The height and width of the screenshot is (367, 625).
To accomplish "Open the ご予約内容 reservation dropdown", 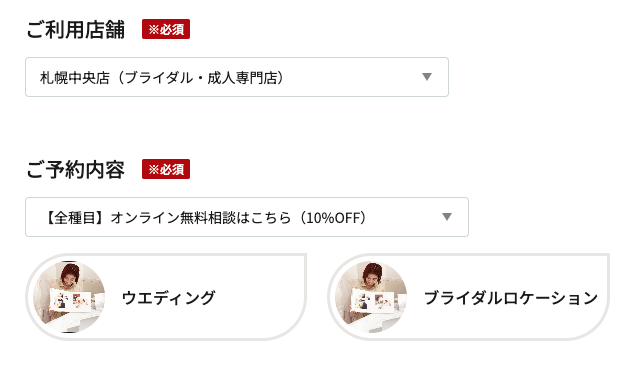I will [247, 217].
